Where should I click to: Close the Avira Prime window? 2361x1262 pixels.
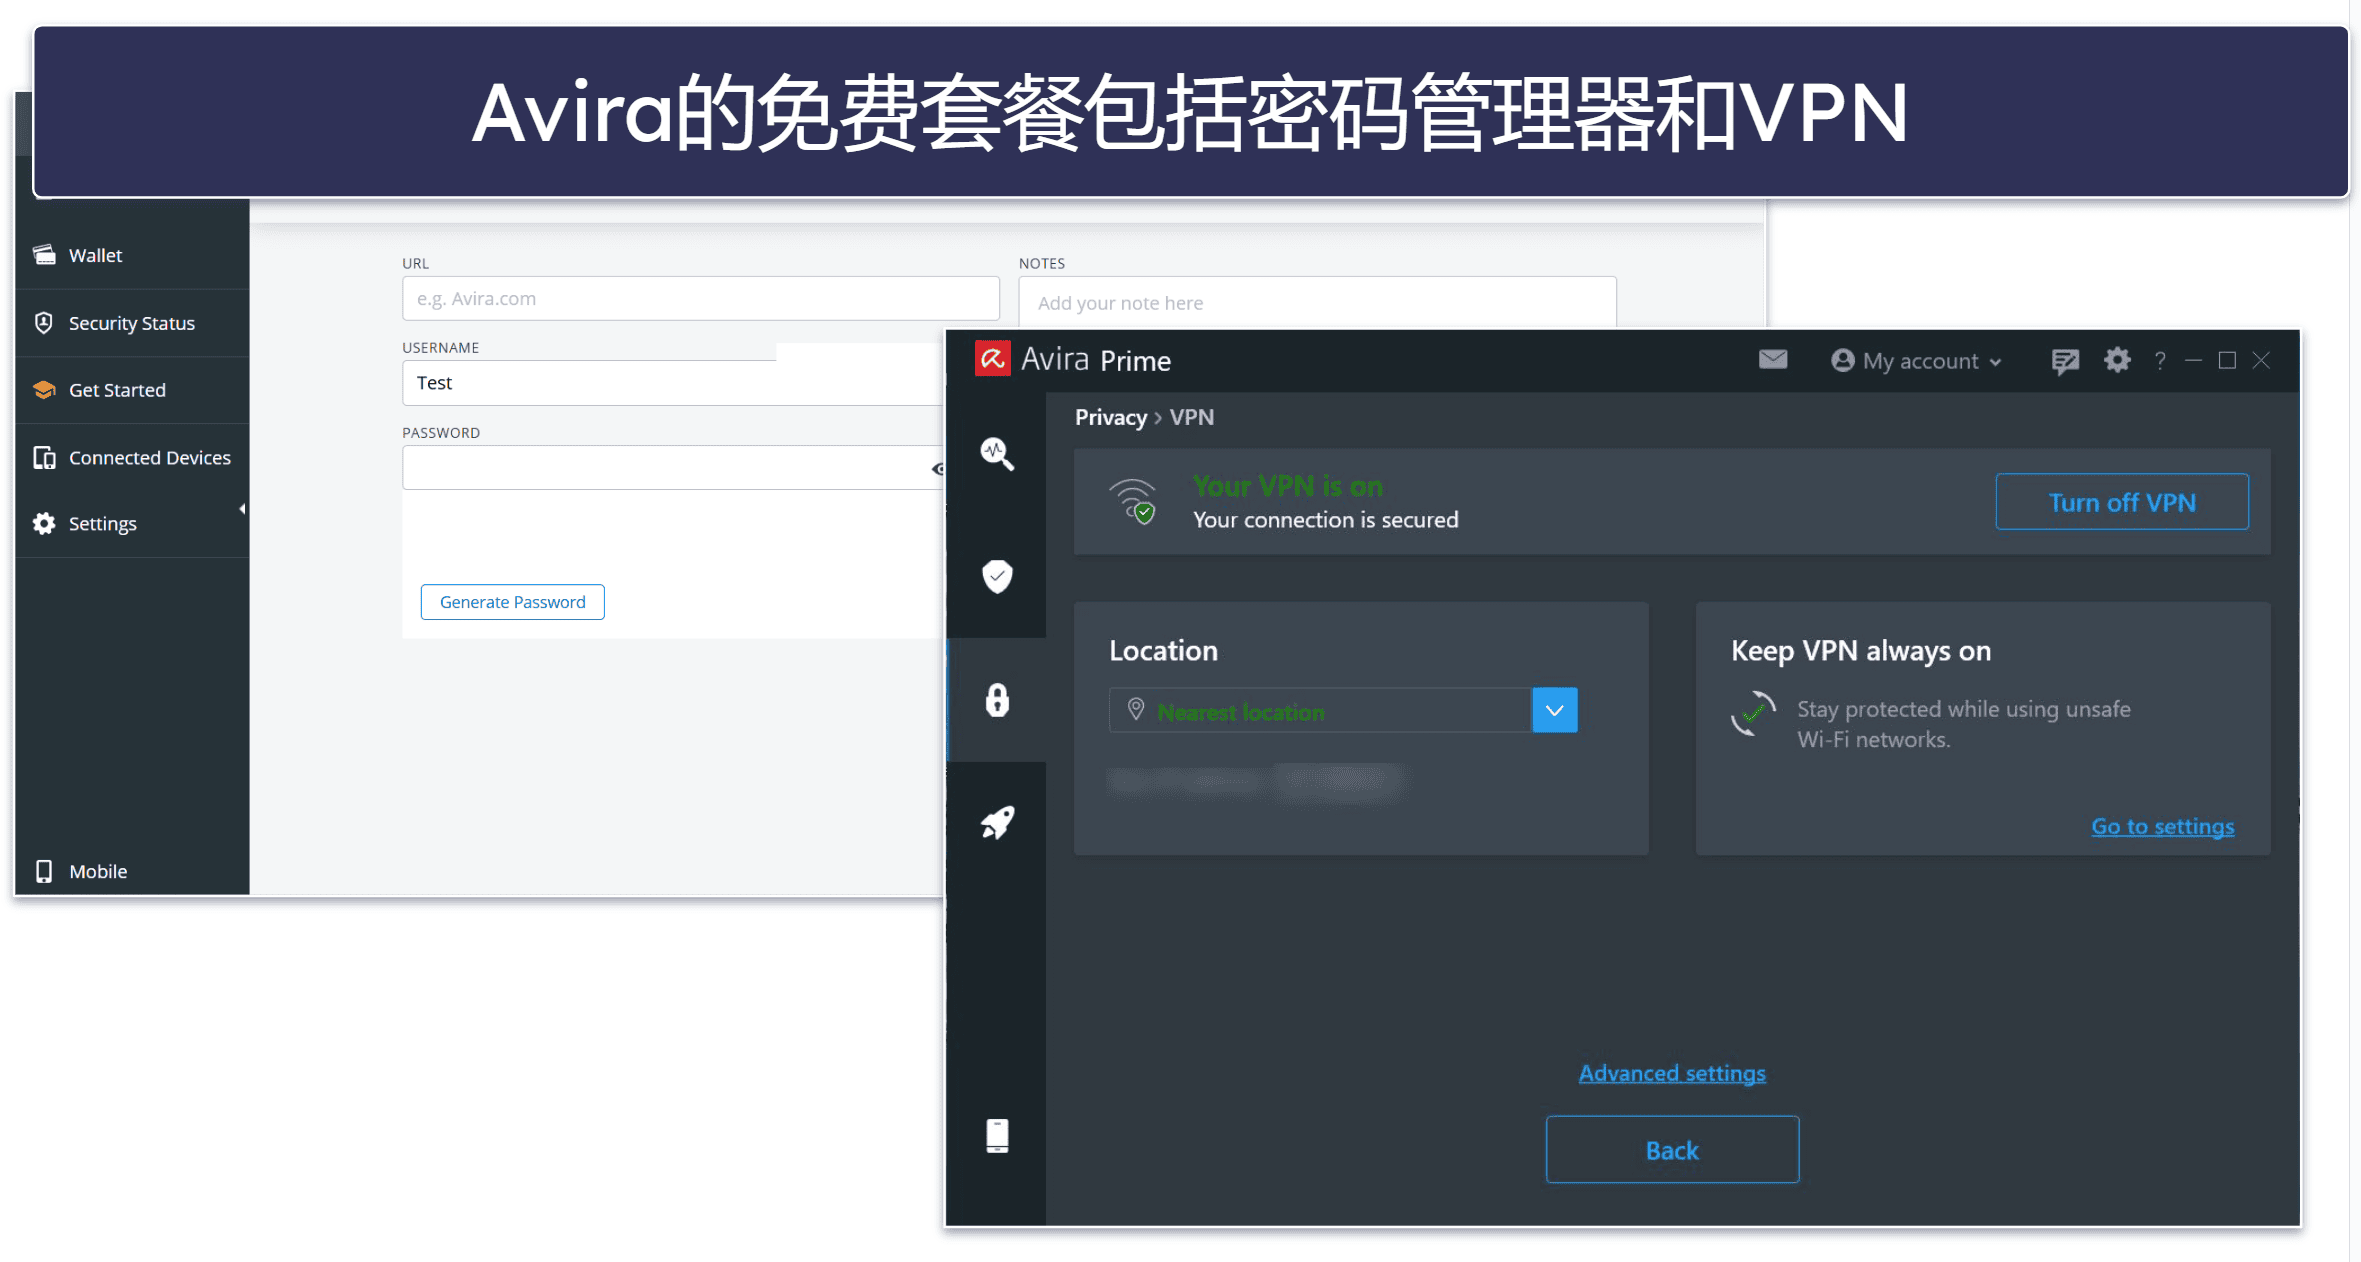pos(2261,360)
